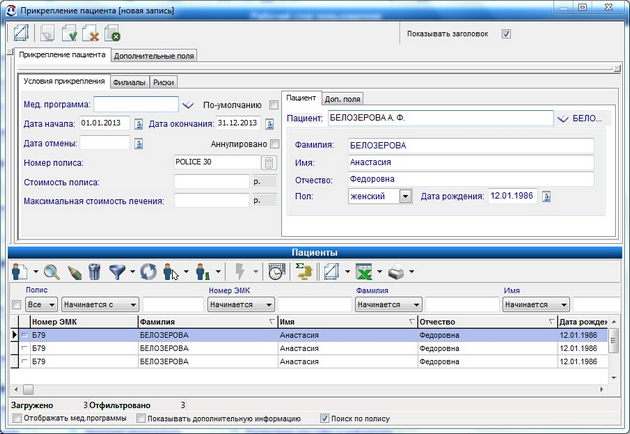Click the funnel filter icon
Screen dimensions: 630x434
tap(117, 272)
